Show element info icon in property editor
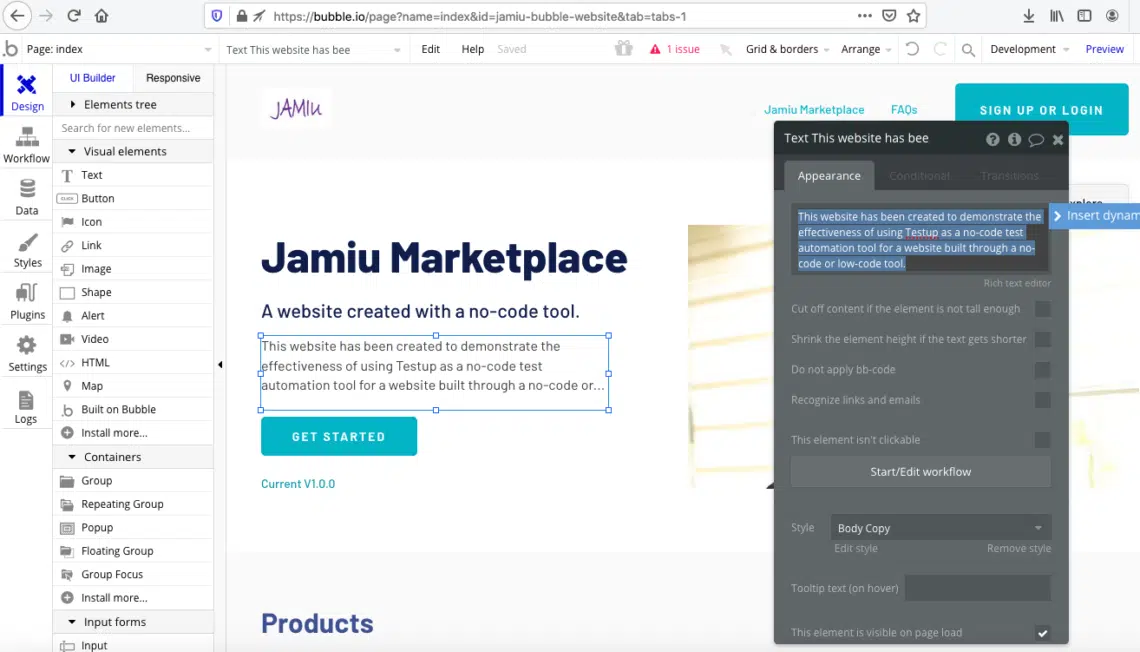Screen dimensions: 1140x652 (1014, 139)
